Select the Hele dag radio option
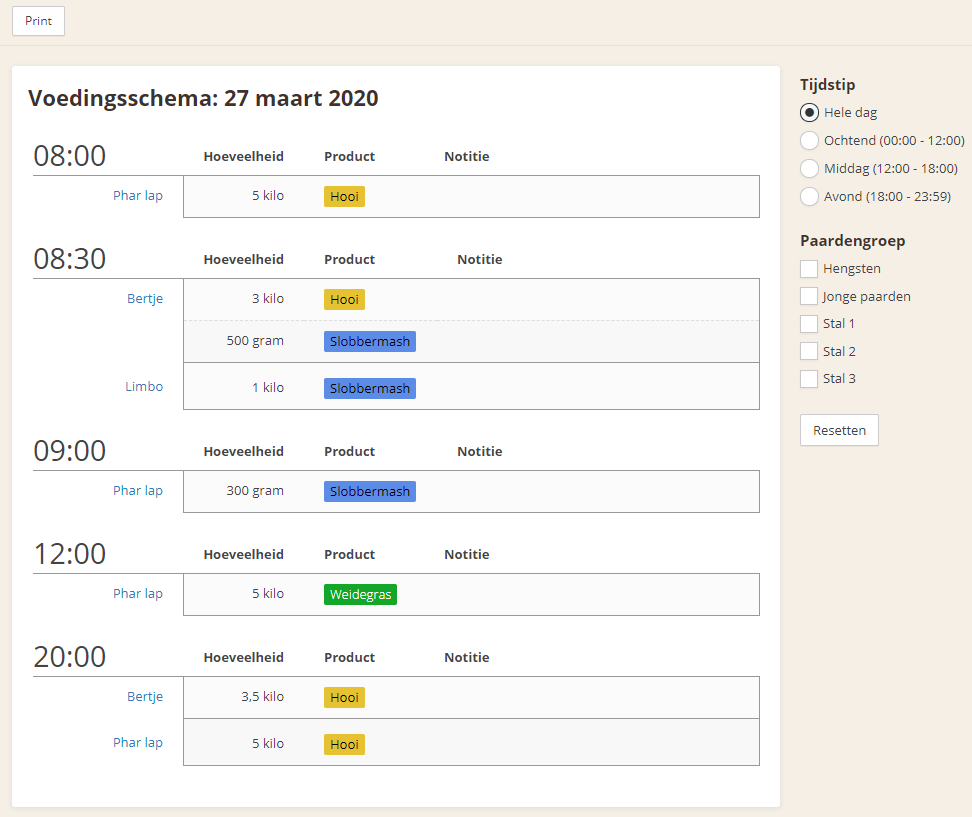The width and height of the screenshot is (972, 817). coord(809,113)
